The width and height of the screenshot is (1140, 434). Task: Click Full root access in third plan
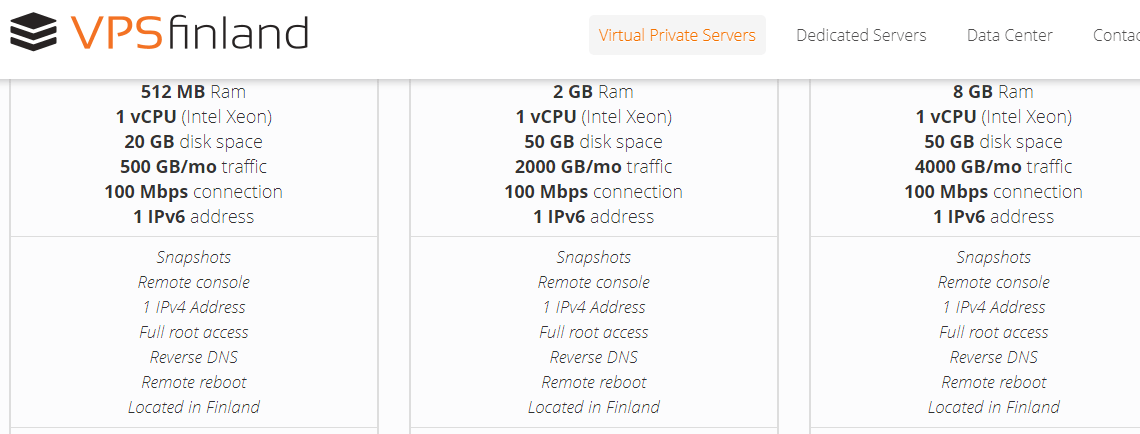coord(993,332)
